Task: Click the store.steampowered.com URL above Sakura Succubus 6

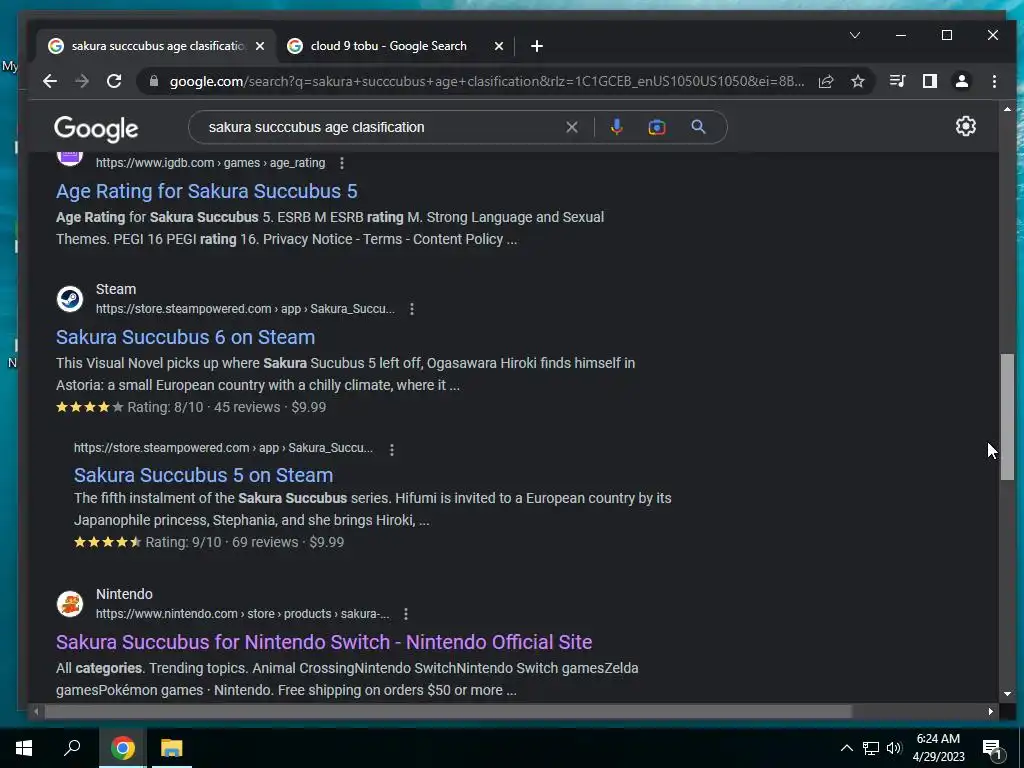Action: (x=245, y=309)
